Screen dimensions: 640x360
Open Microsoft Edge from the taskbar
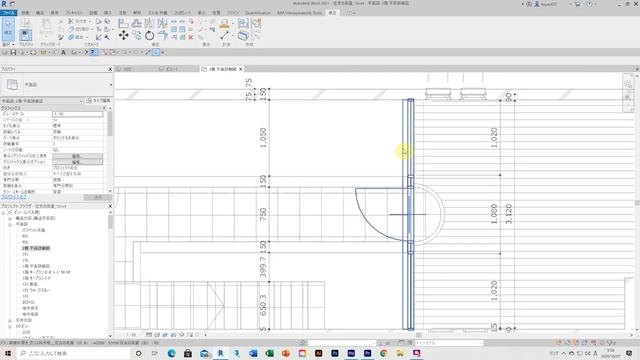[x=171, y=353]
